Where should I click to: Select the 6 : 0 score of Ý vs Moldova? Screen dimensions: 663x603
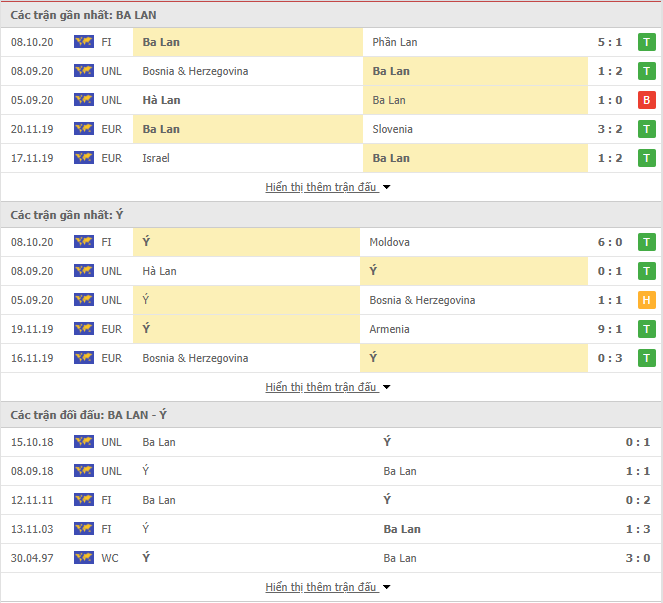tap(610, 242)
